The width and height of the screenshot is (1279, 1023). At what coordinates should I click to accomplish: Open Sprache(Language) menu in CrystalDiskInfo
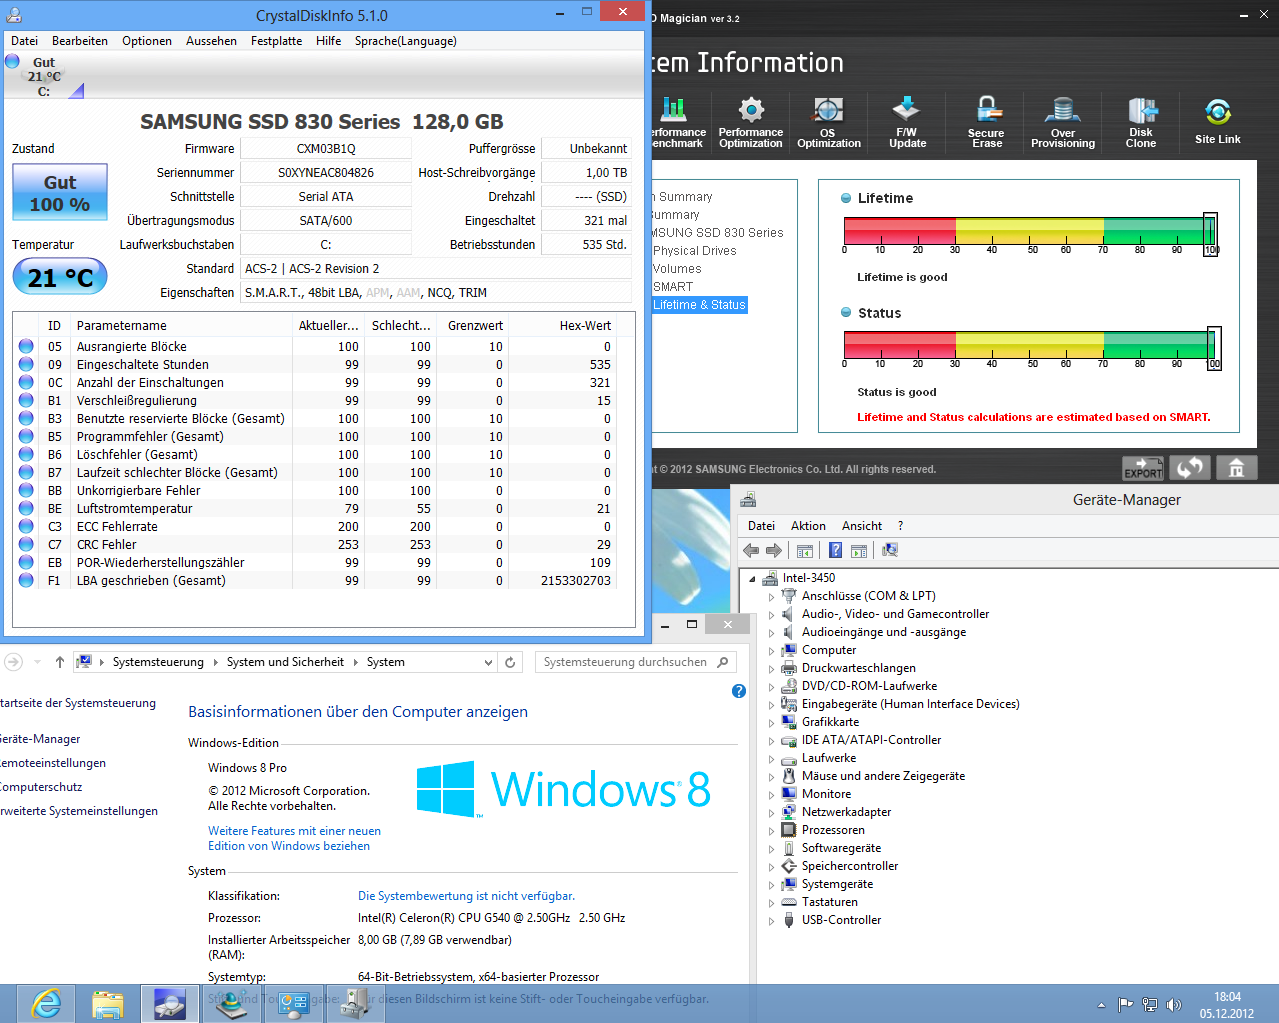point(405,41)
